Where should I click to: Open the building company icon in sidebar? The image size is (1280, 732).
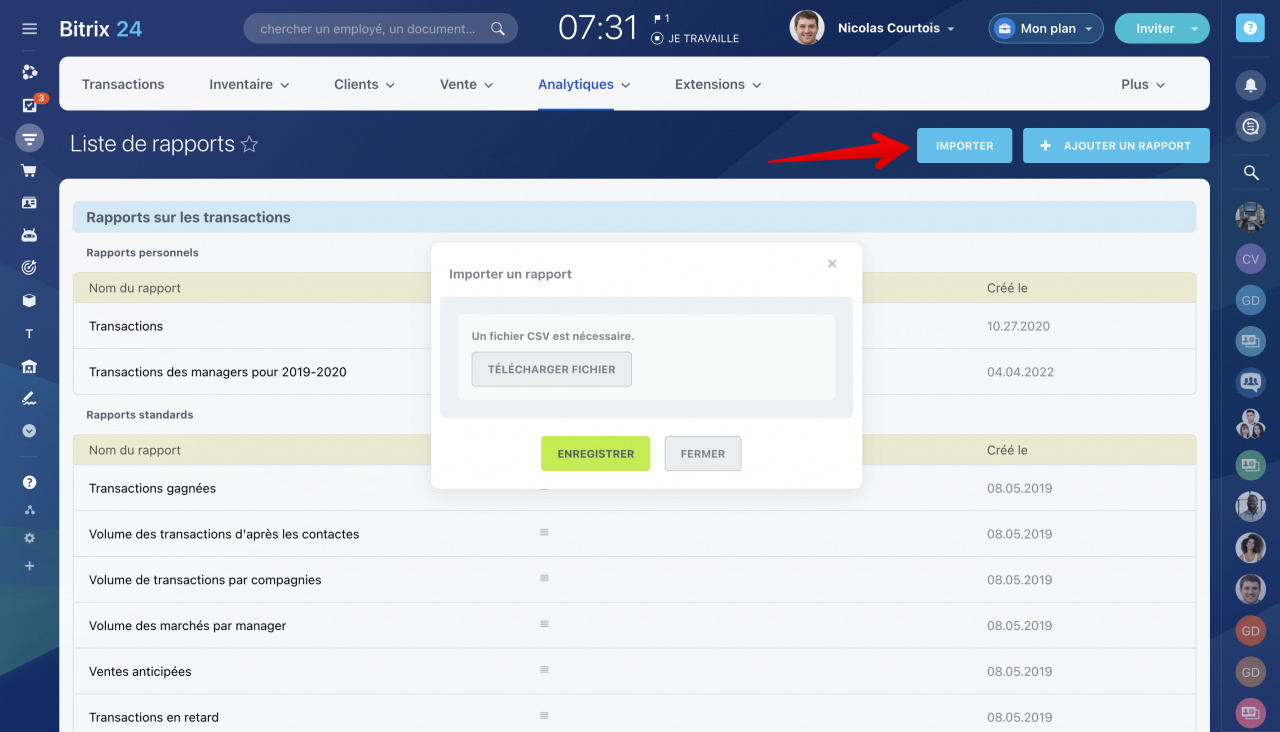tap(29, 366)
